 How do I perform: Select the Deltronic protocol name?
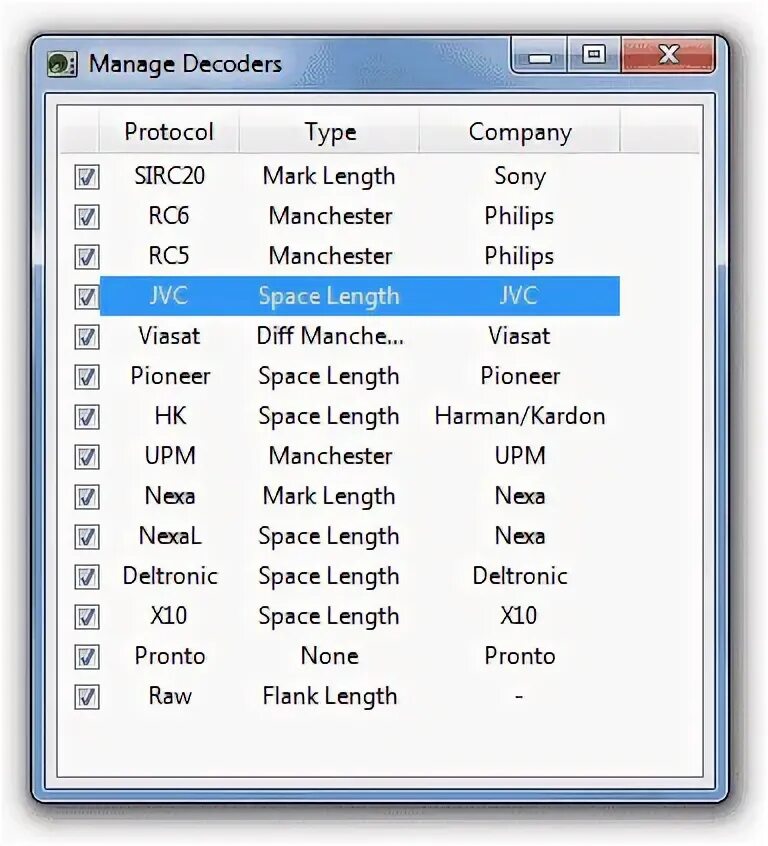pyautogui.click(x=170, y=576)
